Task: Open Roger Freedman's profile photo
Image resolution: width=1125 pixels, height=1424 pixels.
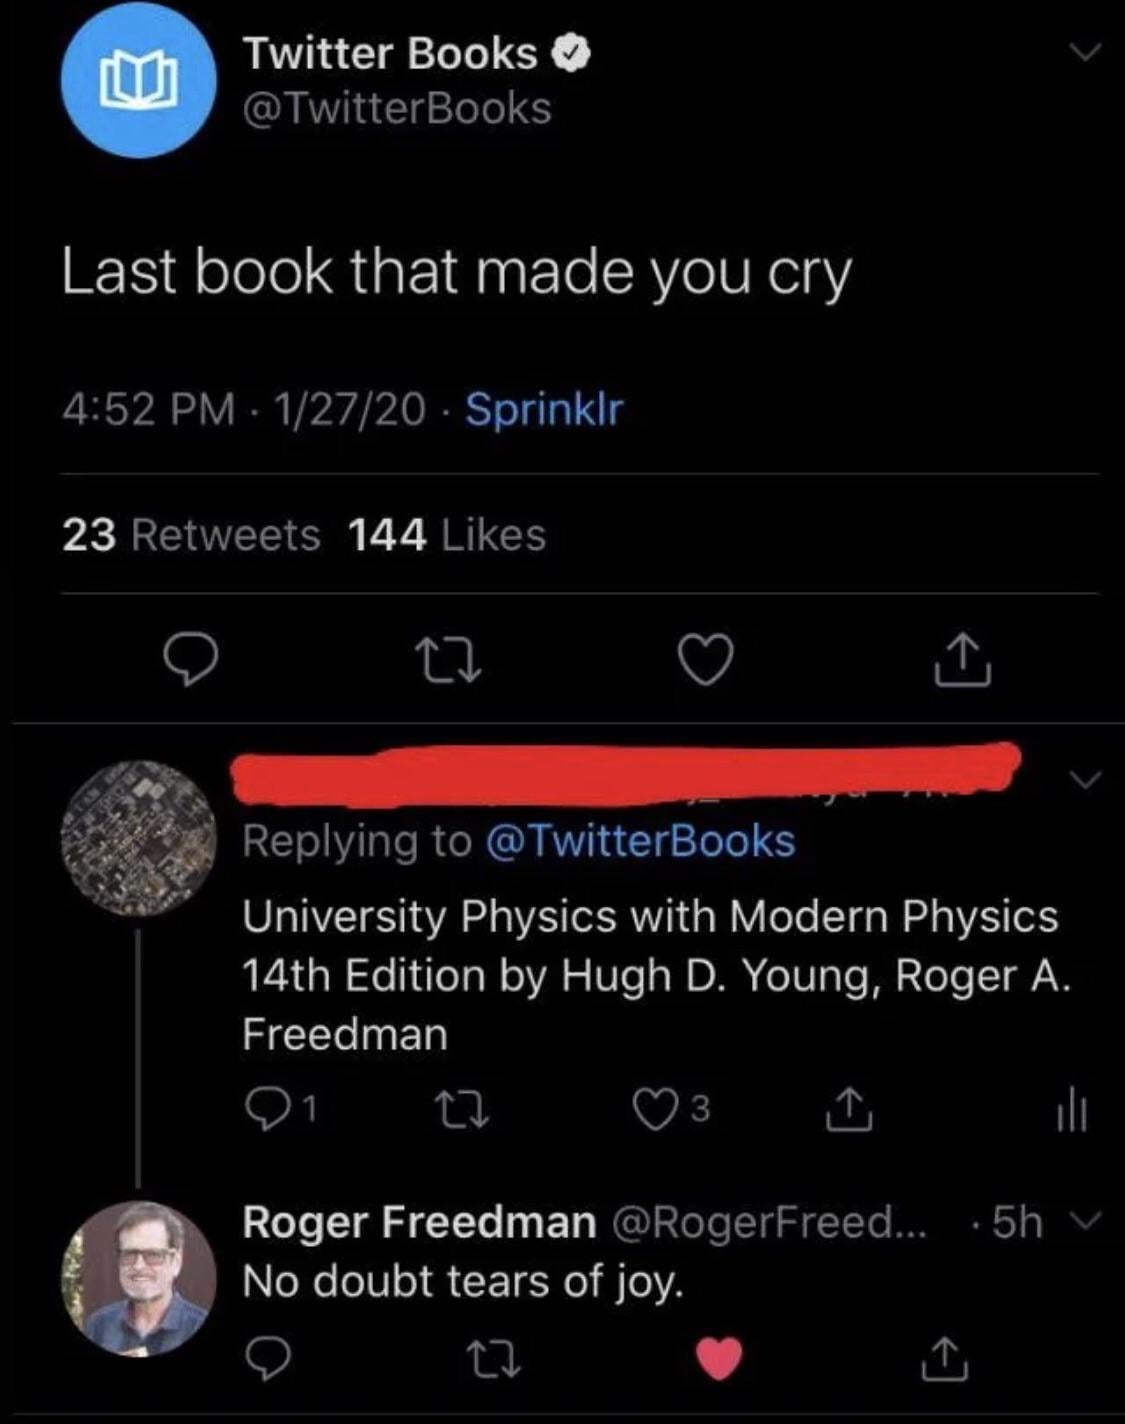Action: 138,1279
